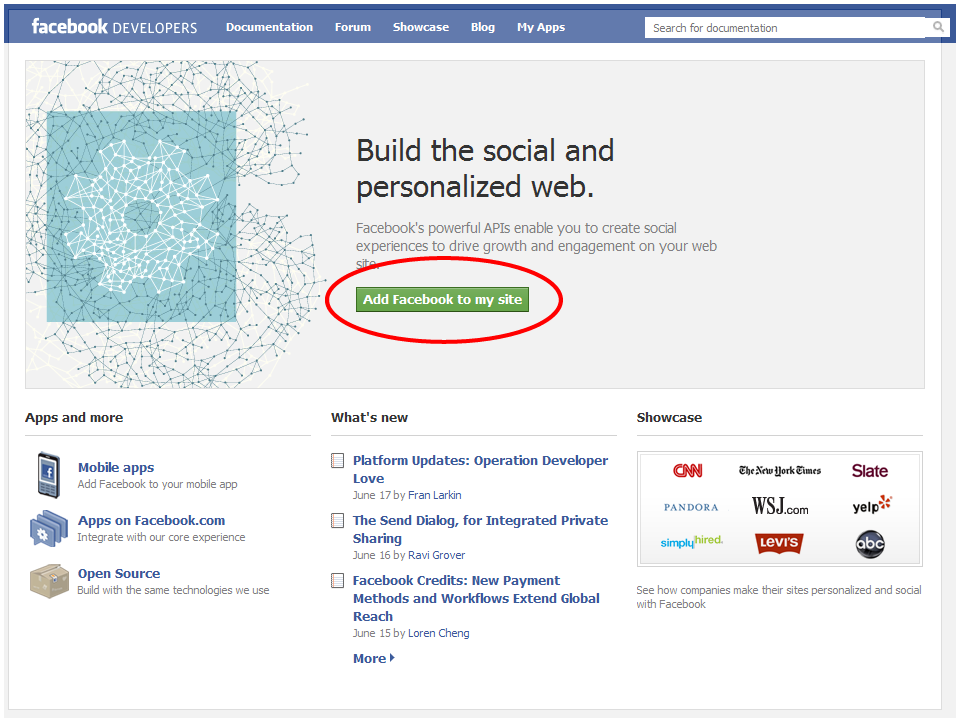Click Add Facebook to my site button
Image resolution: width=960 pixels, height=722 pixels.
click(442, 299)
